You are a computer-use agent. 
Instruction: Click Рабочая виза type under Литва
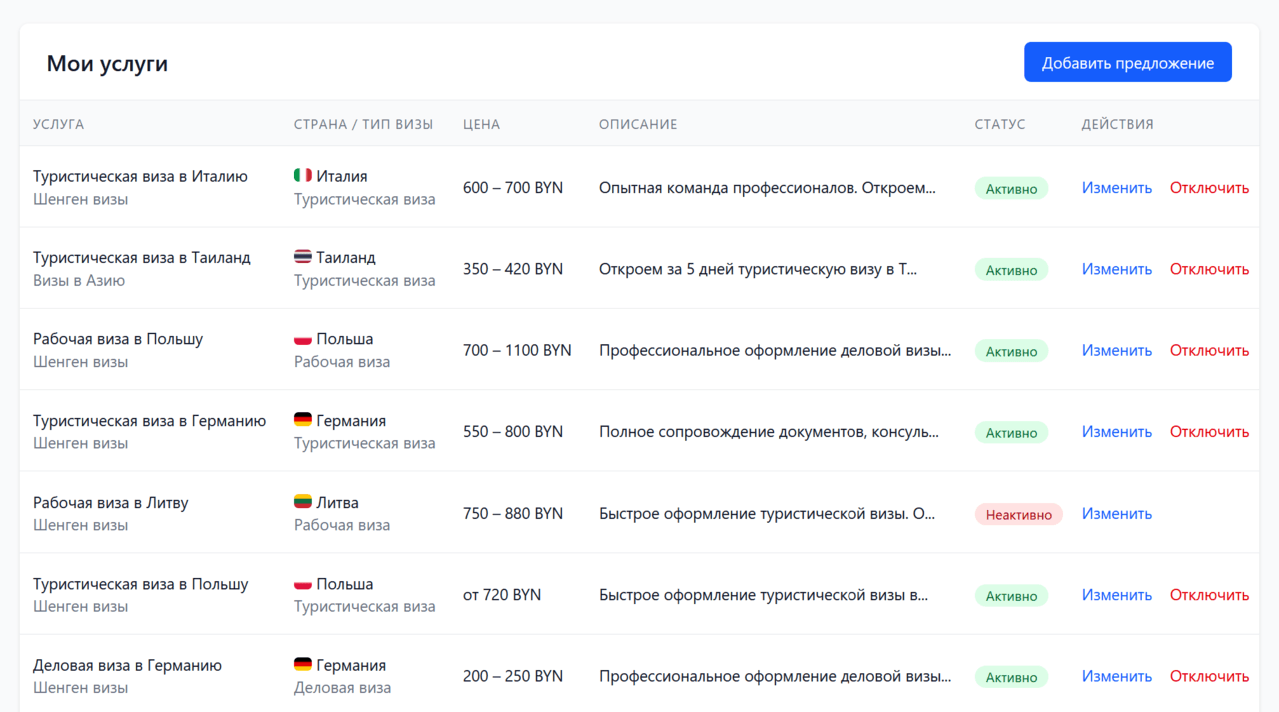coord(342,525)
